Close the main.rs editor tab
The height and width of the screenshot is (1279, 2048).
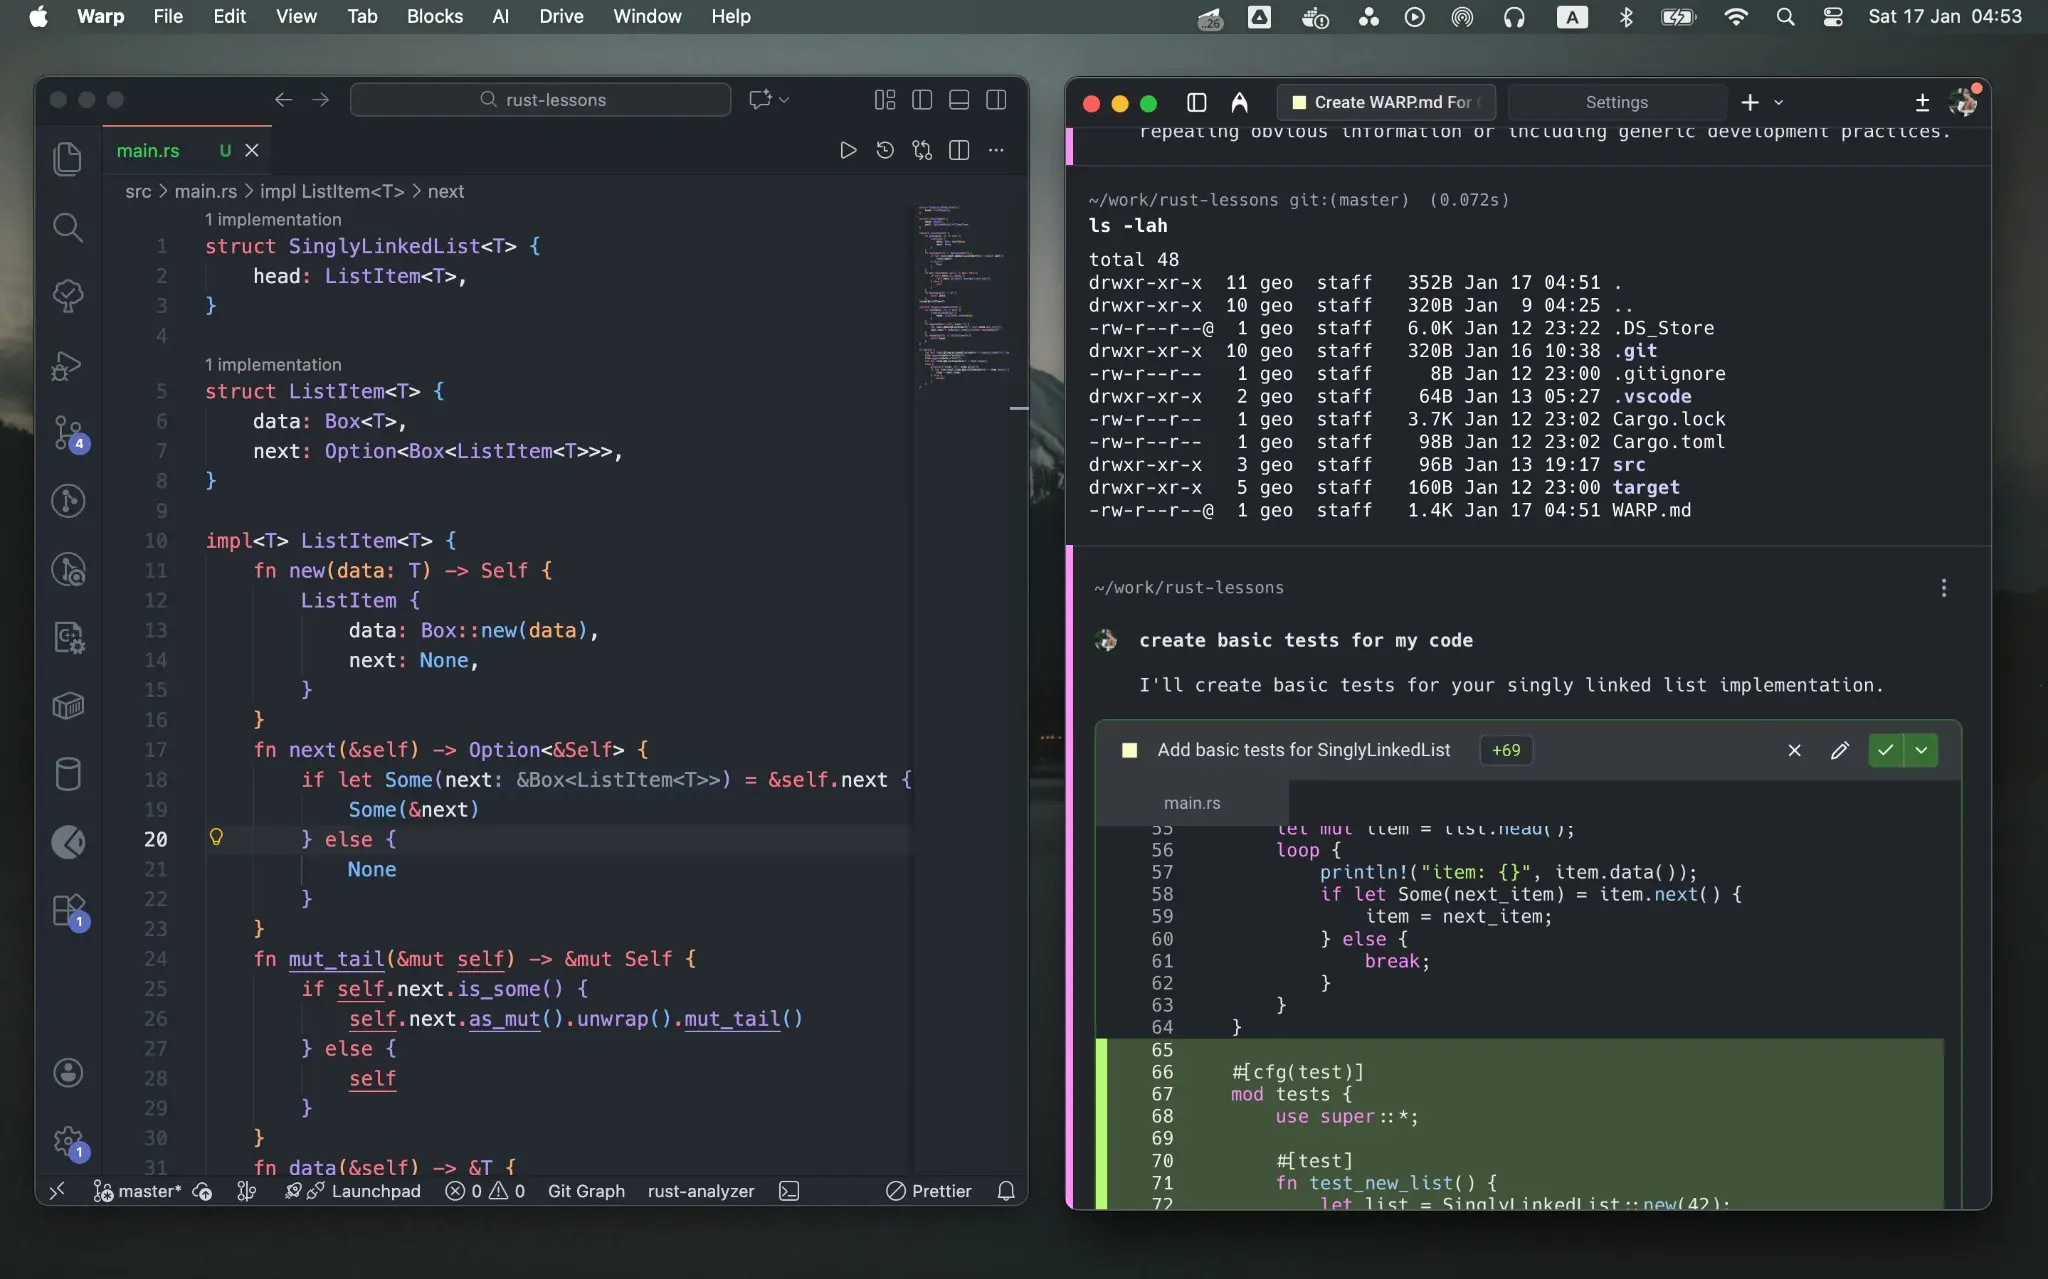(252, 150)
